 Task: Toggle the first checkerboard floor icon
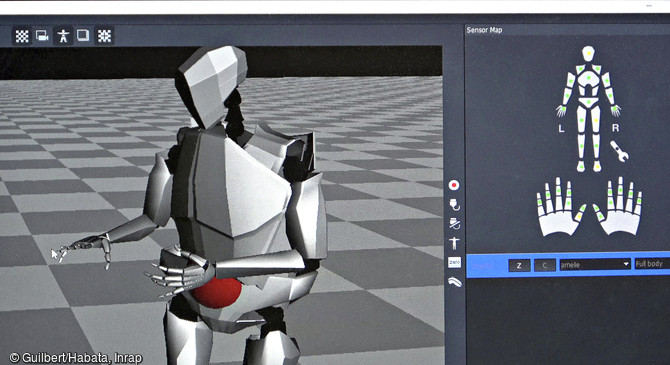(22, 36)
